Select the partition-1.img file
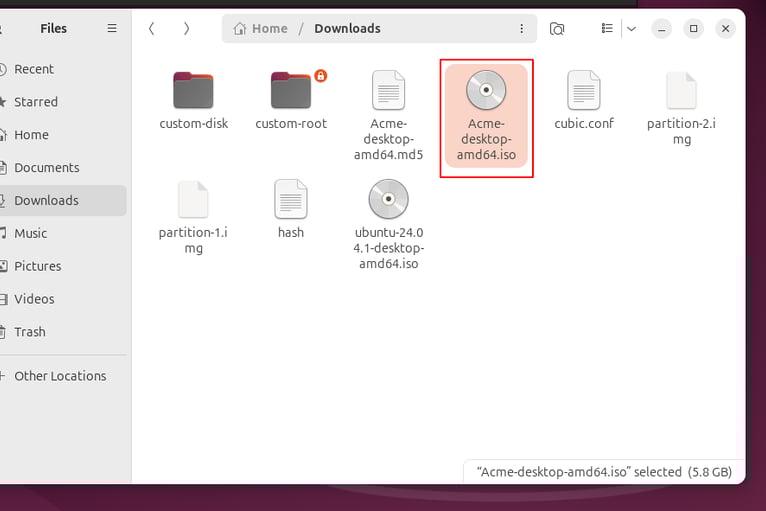This screenshot has height=511, width=766. (x=193, y=217)
